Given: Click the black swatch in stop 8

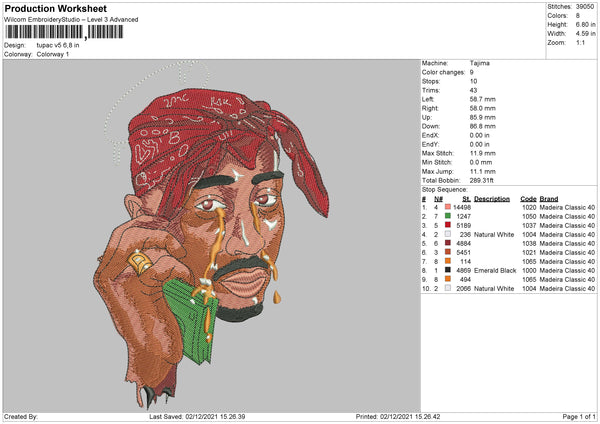Looking at the screenshot, I should [448, 270].
